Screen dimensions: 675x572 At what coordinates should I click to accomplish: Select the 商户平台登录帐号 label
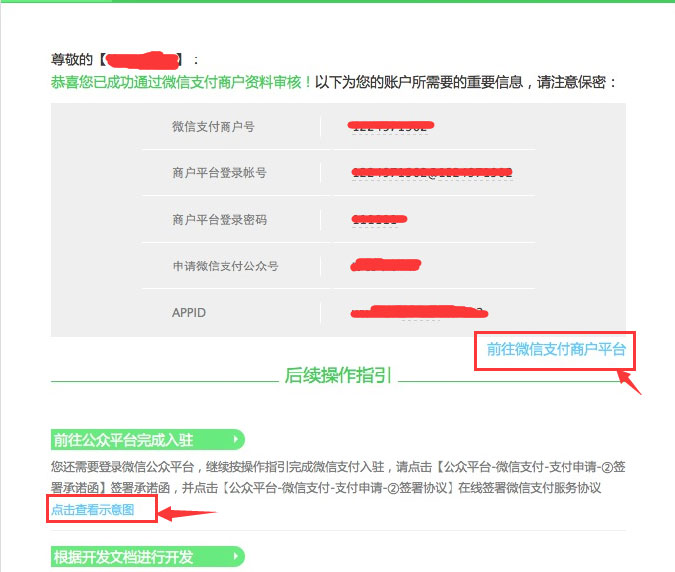click(219, 173)
